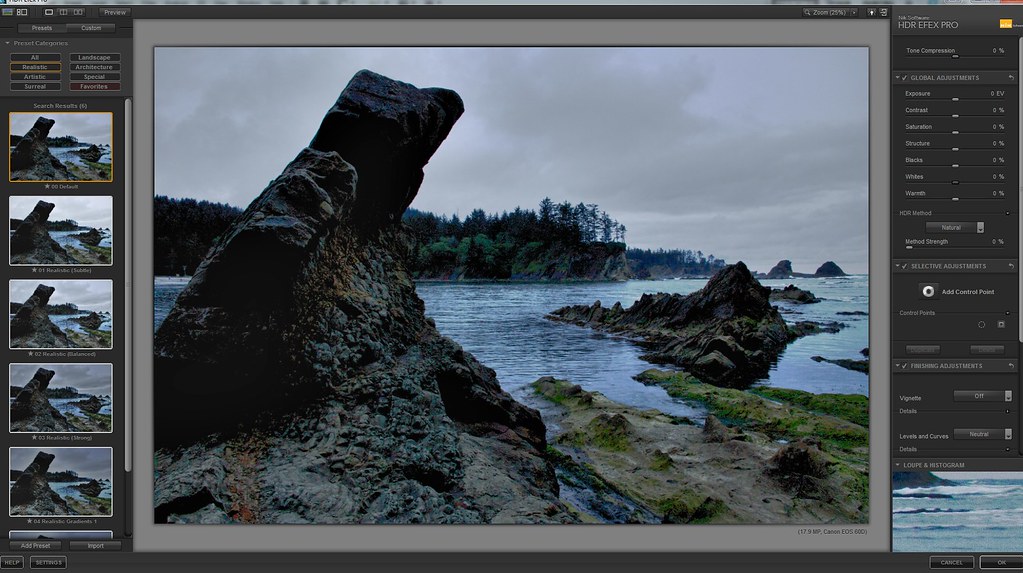
Task: Filter presets by Special category
Action: 94,77
